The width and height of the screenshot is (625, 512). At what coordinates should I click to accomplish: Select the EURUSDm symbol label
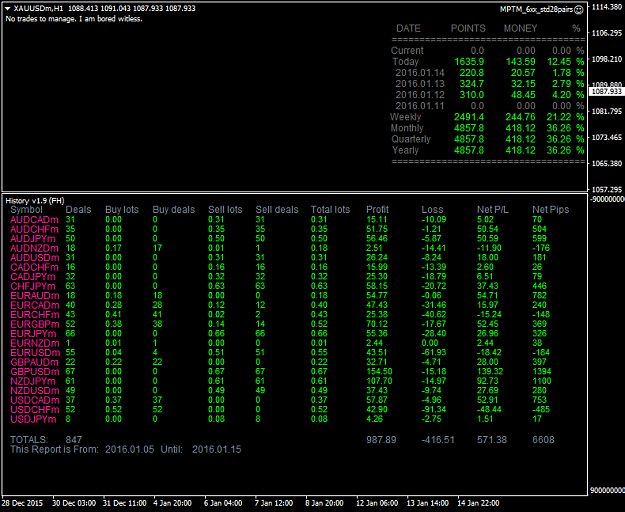click(35, 353)
